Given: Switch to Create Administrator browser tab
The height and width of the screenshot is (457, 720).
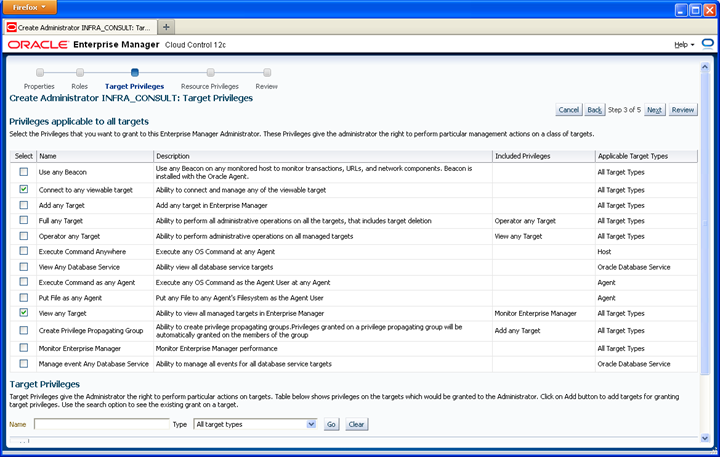Looking at the screenshot, I should pyautogui.click(x=81, y=28).
